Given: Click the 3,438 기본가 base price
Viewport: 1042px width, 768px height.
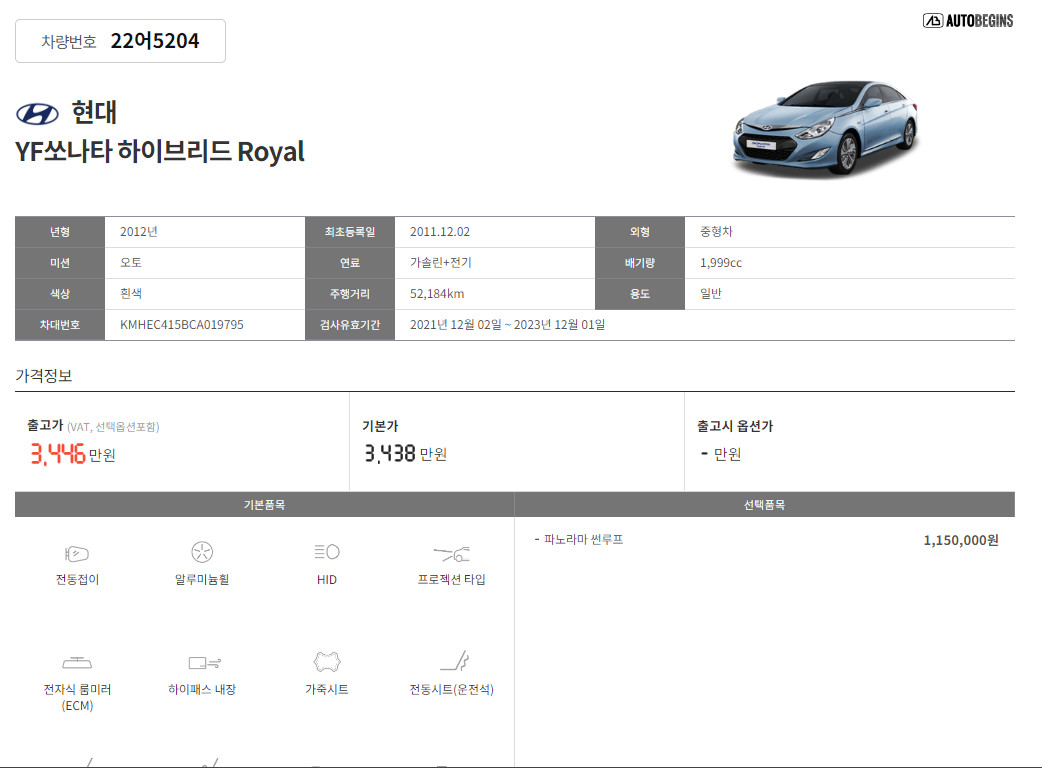Looking at the screenshot, I should [x=389, y=454].
